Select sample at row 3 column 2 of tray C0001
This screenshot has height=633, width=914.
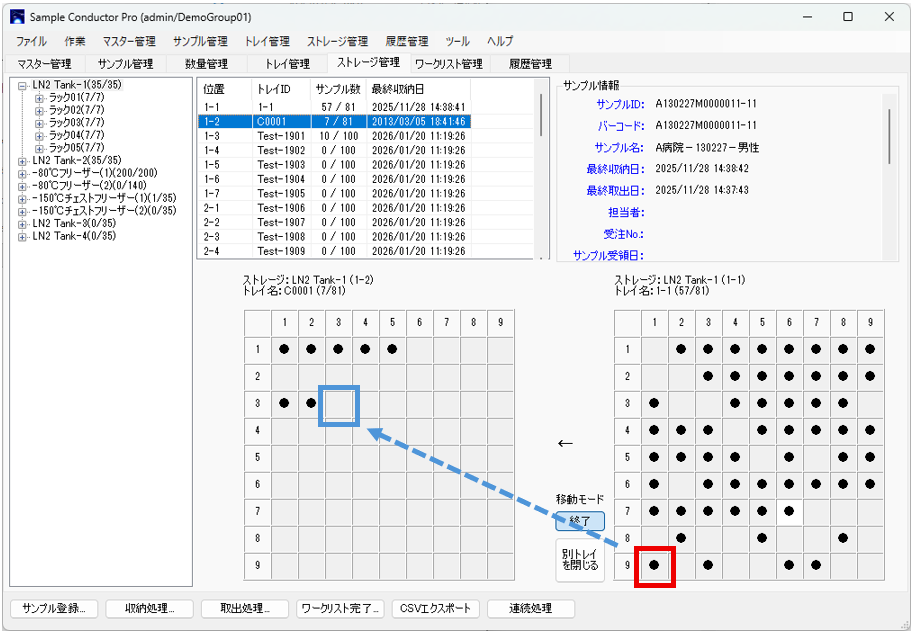pos(312,404)
